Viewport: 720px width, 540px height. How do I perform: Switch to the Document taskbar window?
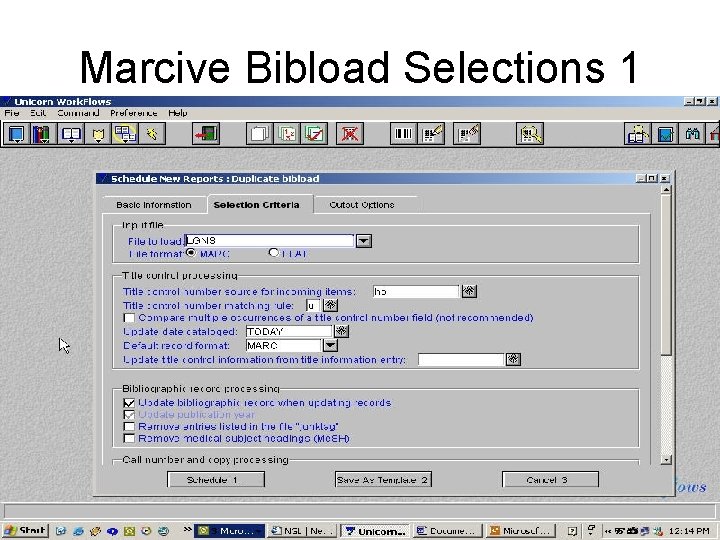(x=448, y=531)
